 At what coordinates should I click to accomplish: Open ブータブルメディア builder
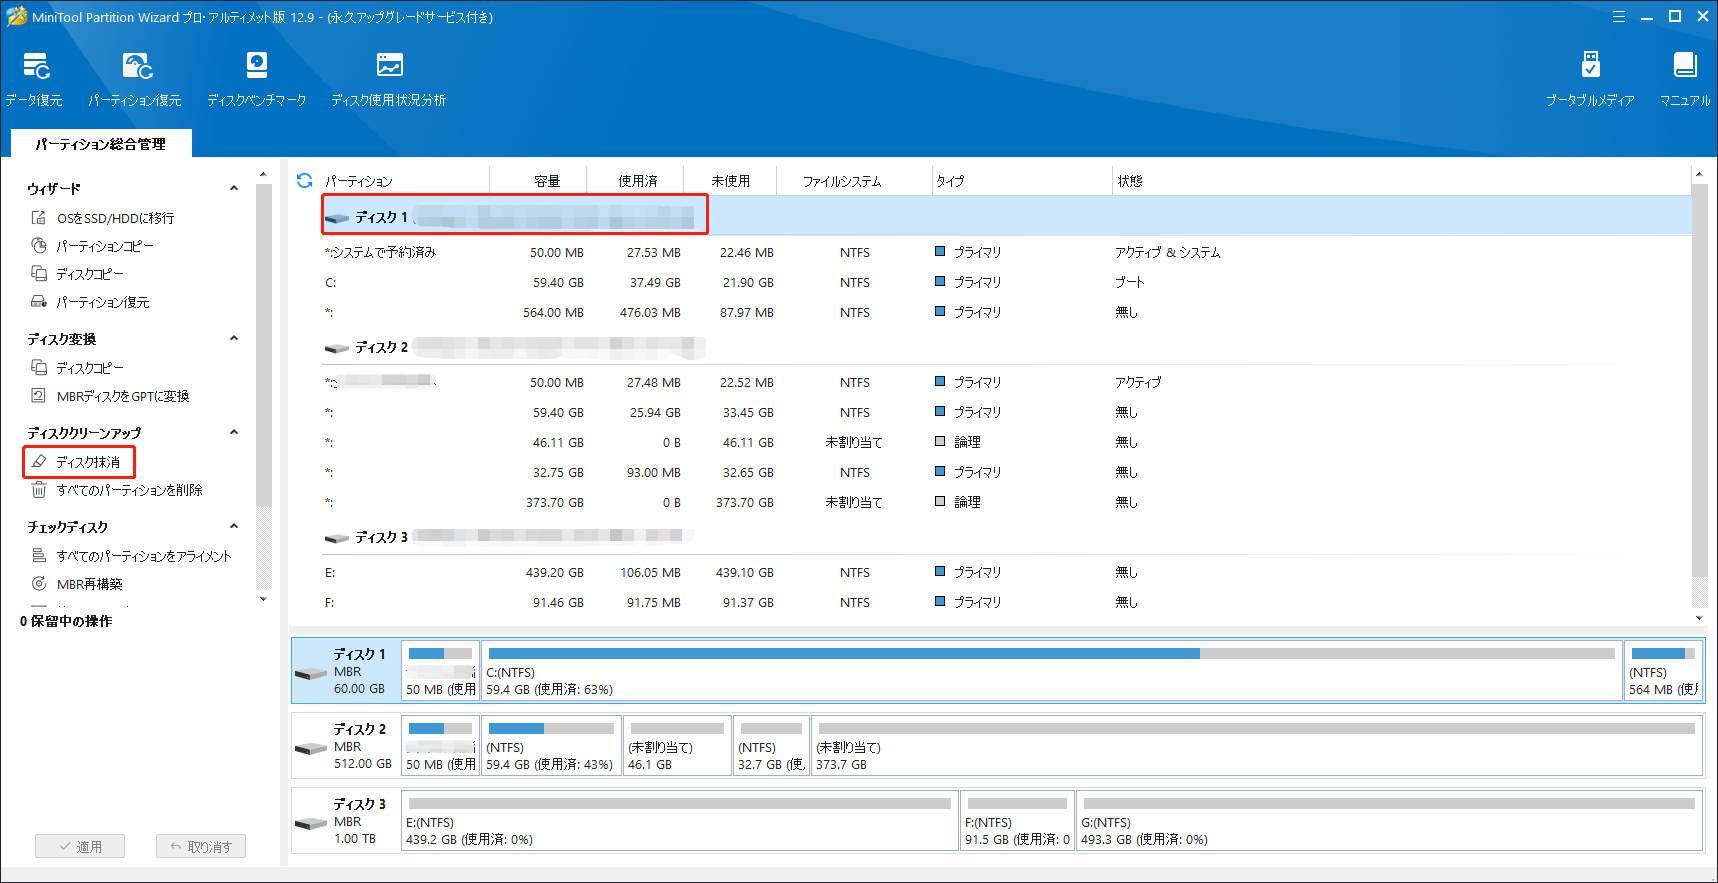pyautogui.click(x=1590, y=79)
